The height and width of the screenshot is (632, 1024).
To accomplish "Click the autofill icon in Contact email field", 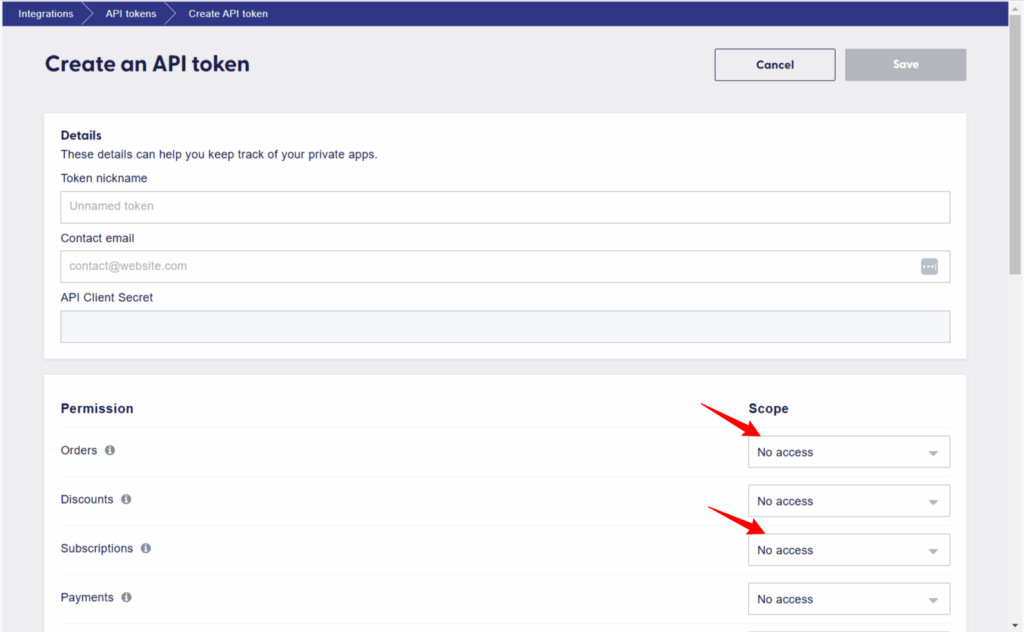I will point(929,266).
